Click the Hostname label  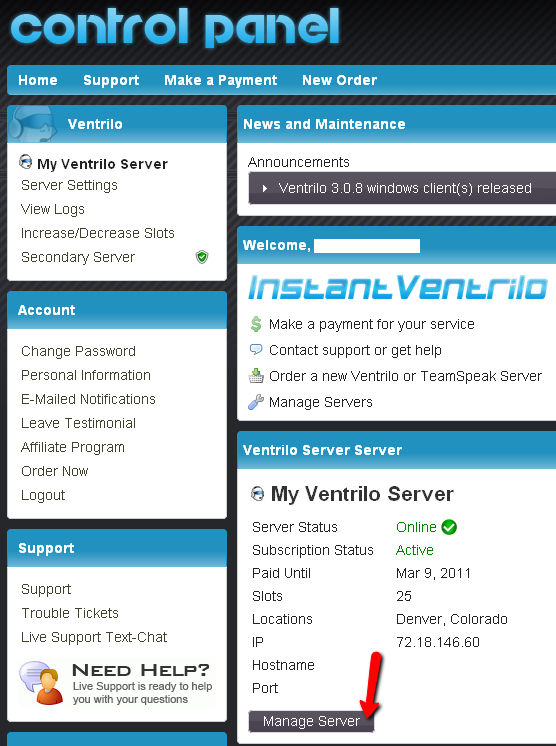283,665
